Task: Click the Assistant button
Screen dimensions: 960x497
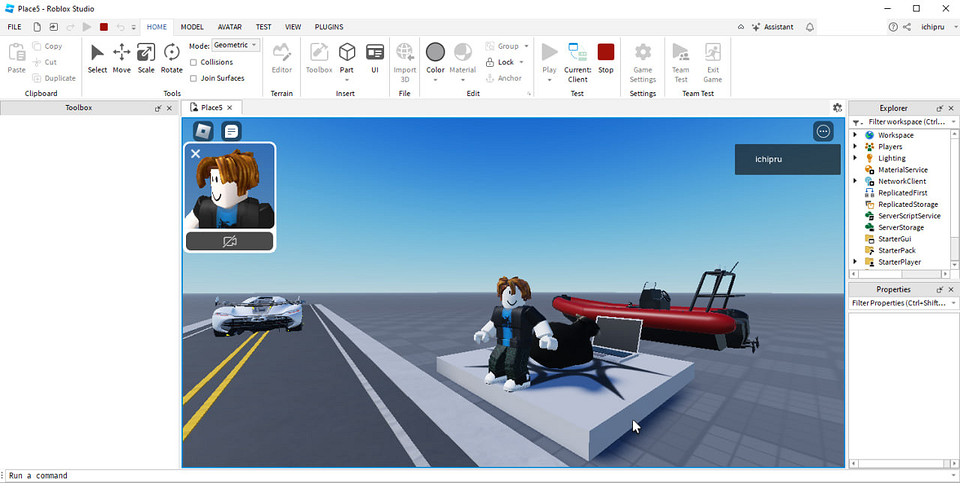Action: [772, 27]
